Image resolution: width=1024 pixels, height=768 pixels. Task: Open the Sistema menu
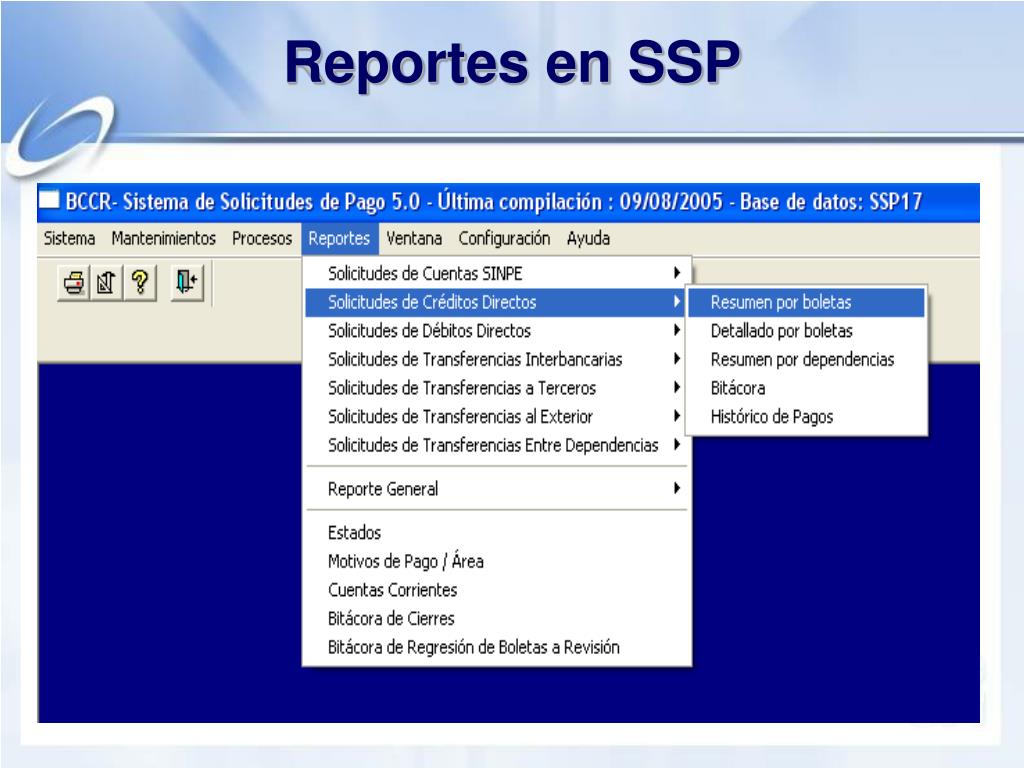pyautogui.click(x=69, y=238)
